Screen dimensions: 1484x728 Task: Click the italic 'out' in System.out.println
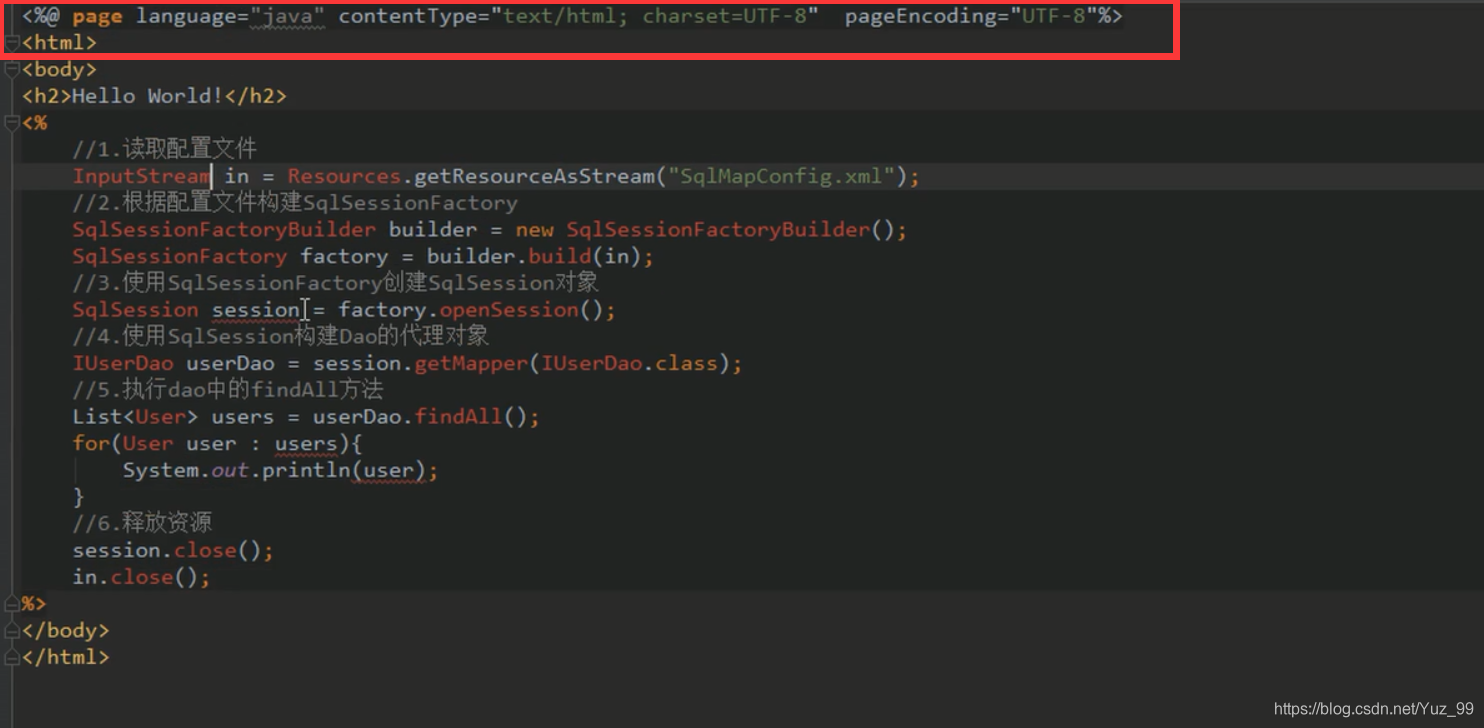(230, 470)
